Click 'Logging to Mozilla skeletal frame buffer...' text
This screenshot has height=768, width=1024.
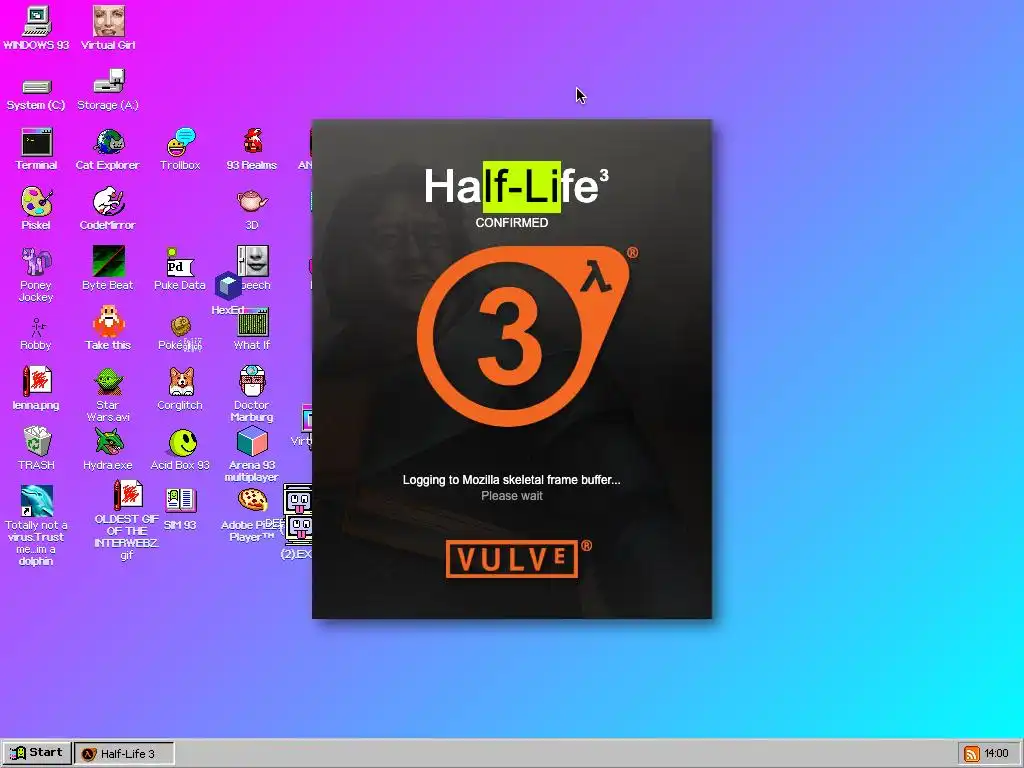coord(511,480)
